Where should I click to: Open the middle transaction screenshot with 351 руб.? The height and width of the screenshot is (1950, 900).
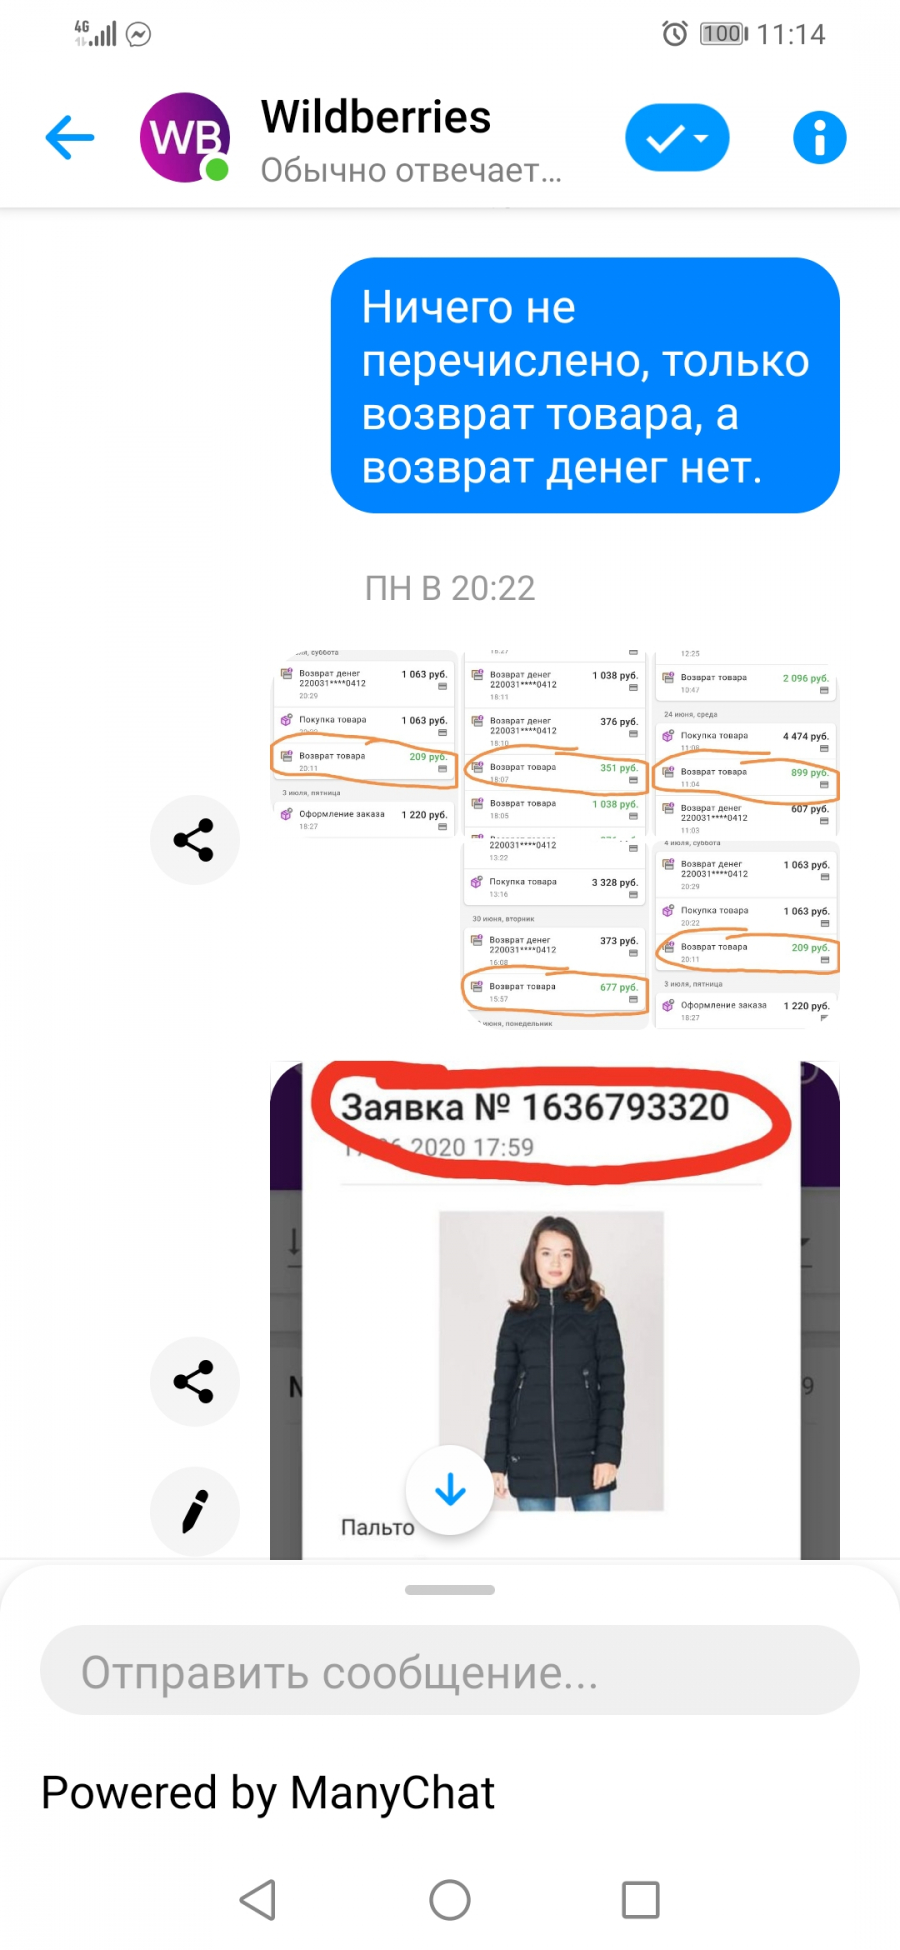click(x=555, y=743)
